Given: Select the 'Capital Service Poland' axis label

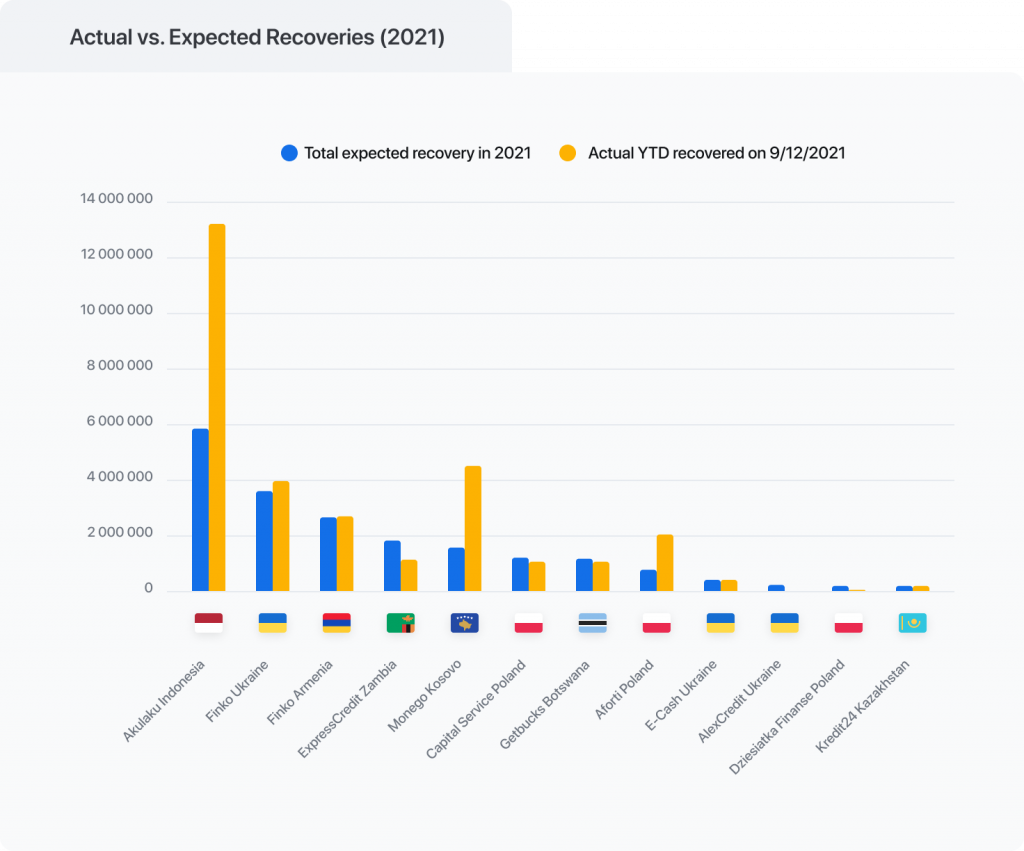Looking at the screenshot, I should pyautogui.click(x=475, y=709).
